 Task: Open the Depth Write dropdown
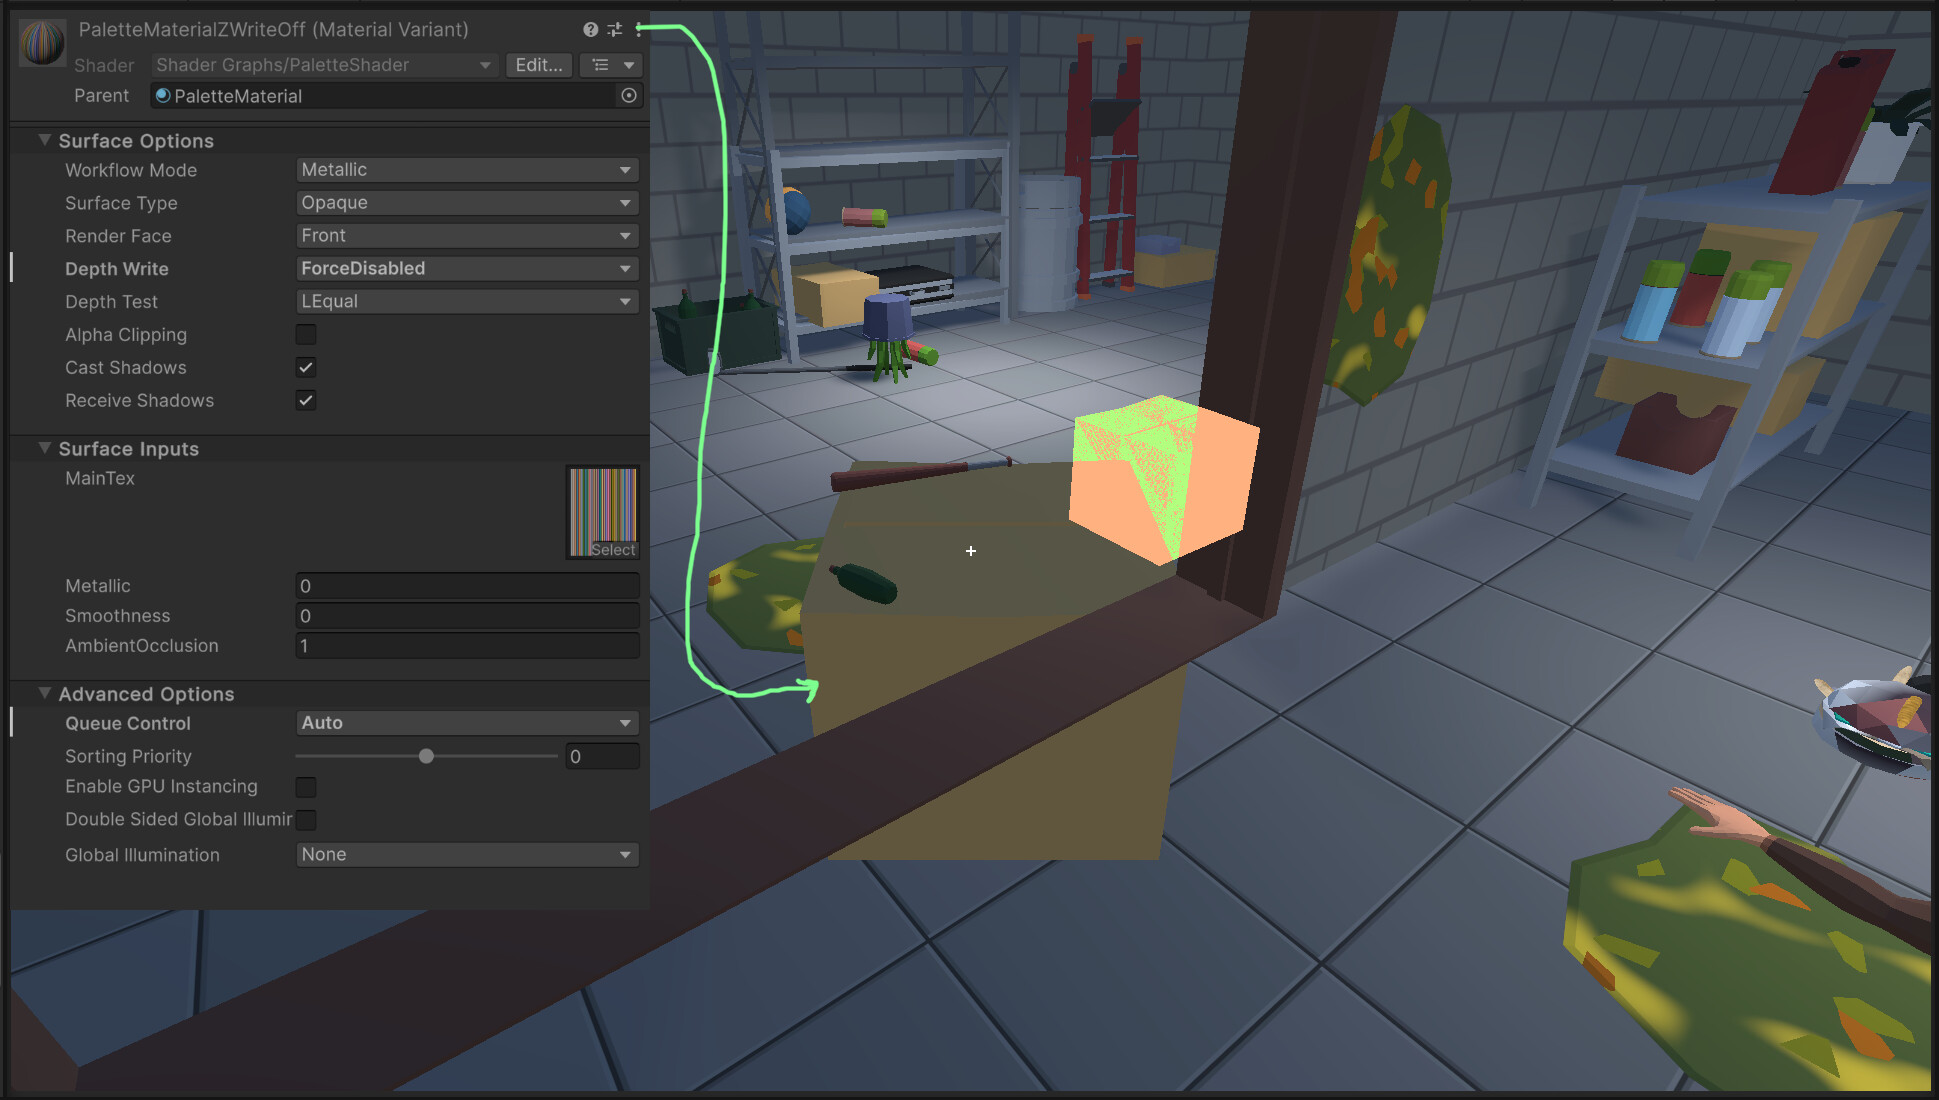[466, 268]
